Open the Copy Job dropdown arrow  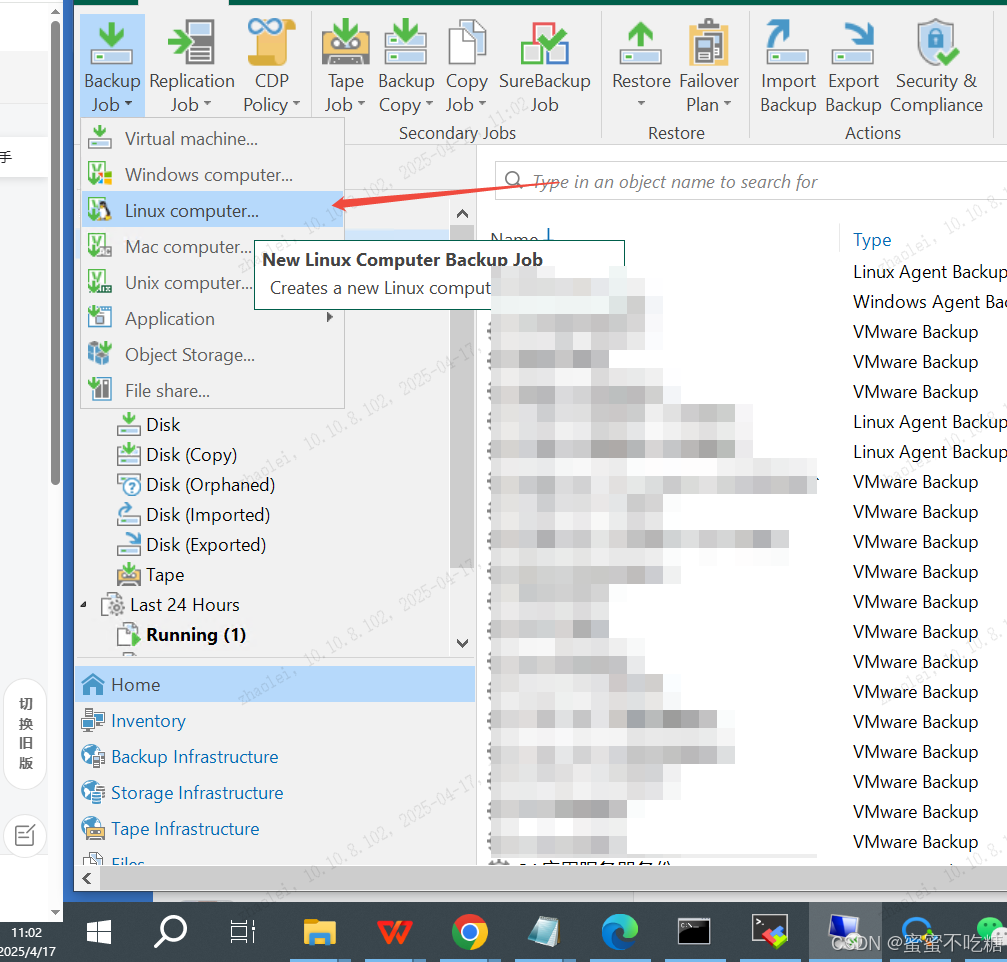(x=482, y=104)
